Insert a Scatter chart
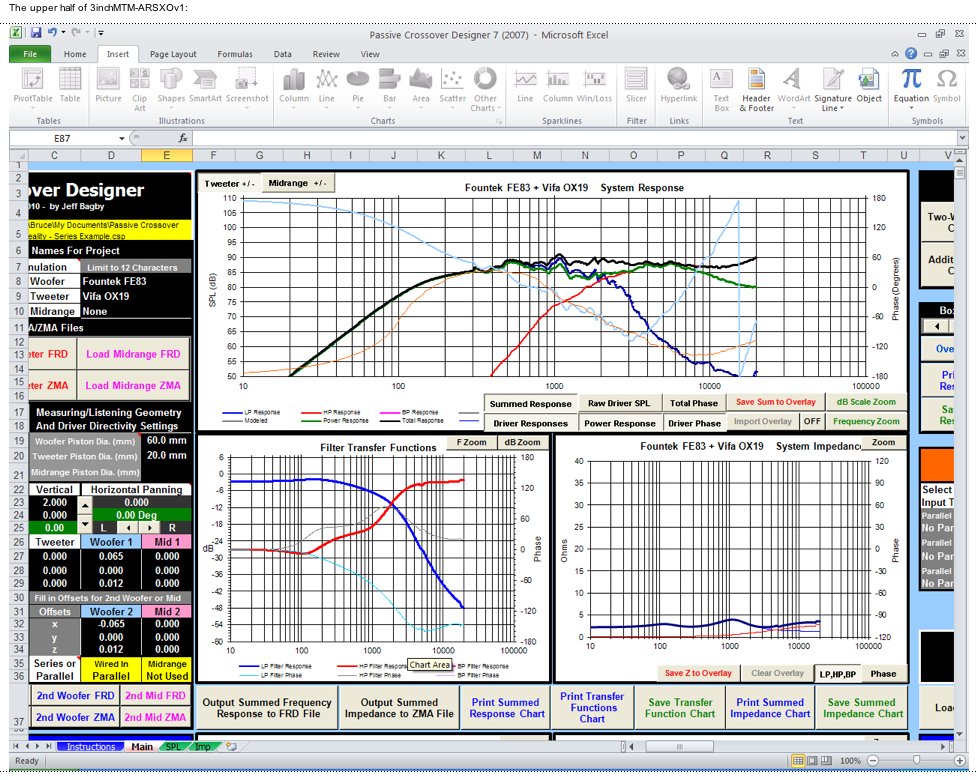The height and width of the screenshot is (780, 978). 452,85
